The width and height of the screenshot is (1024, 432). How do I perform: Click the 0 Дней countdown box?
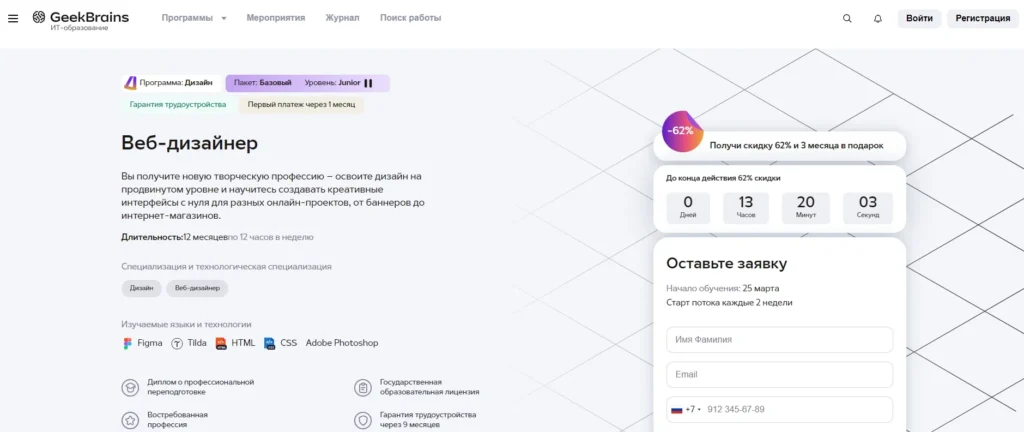click(688, 208)
